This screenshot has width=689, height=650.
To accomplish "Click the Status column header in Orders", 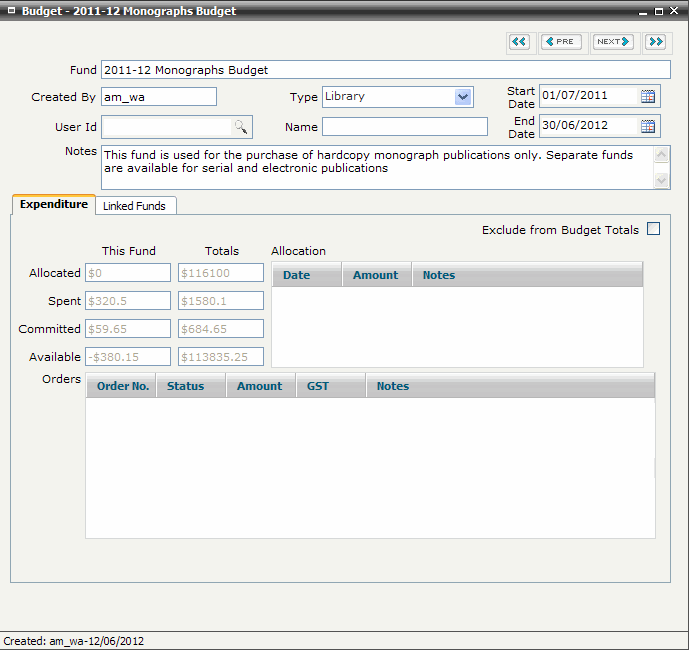I will pos(186,386).
